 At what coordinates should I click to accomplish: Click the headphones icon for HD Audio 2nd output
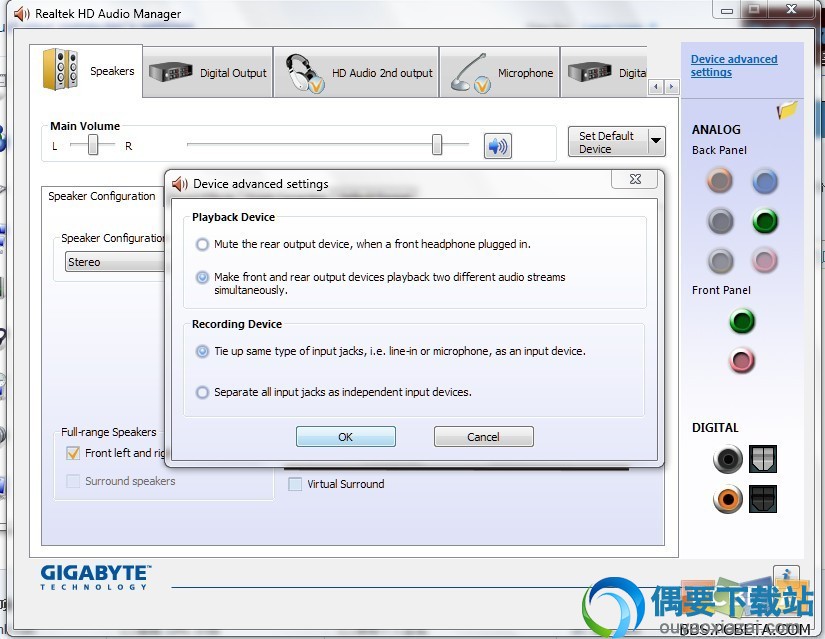coord(304,74)
